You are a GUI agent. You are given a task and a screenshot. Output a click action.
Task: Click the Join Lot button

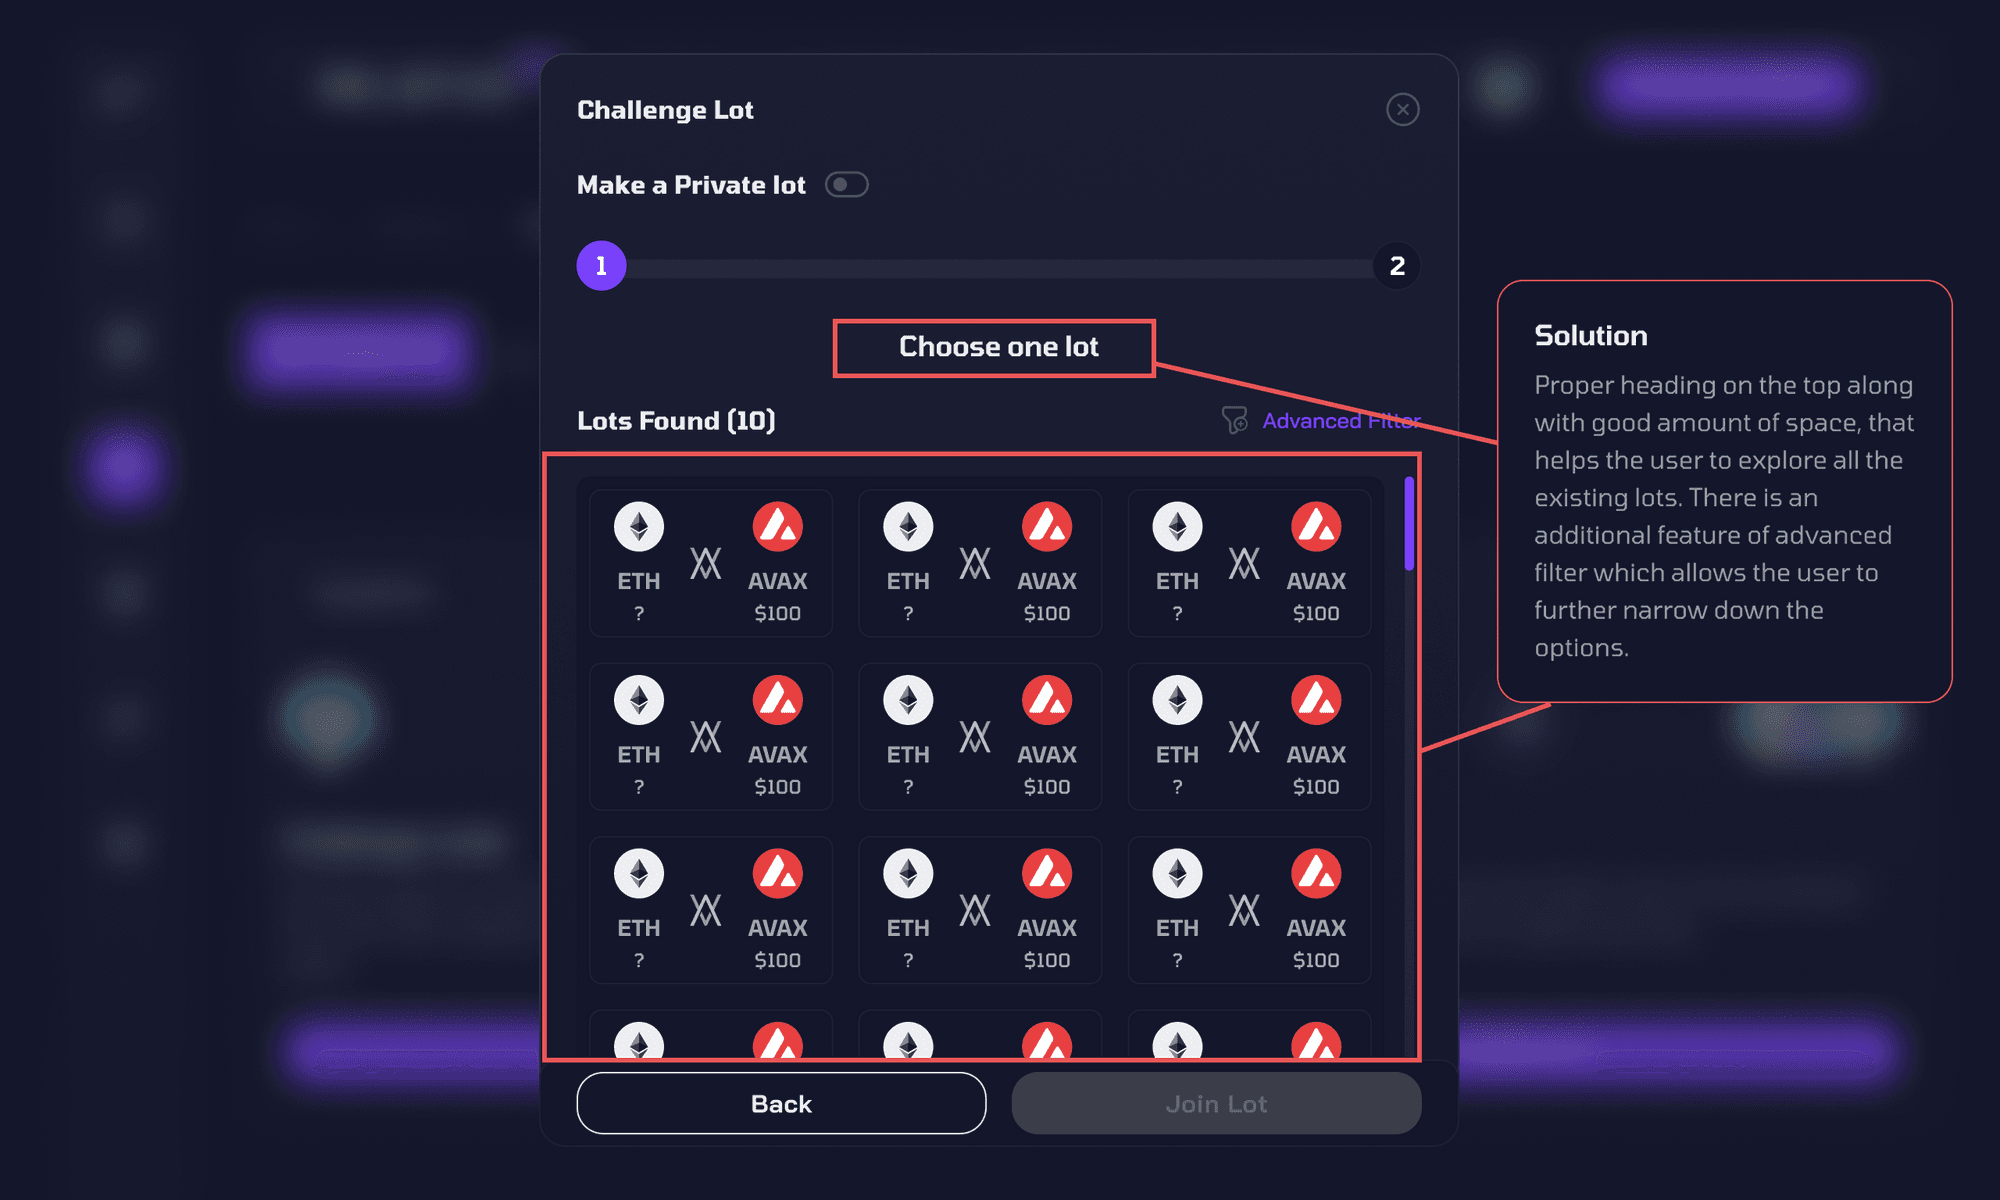click(1216, 1104)
